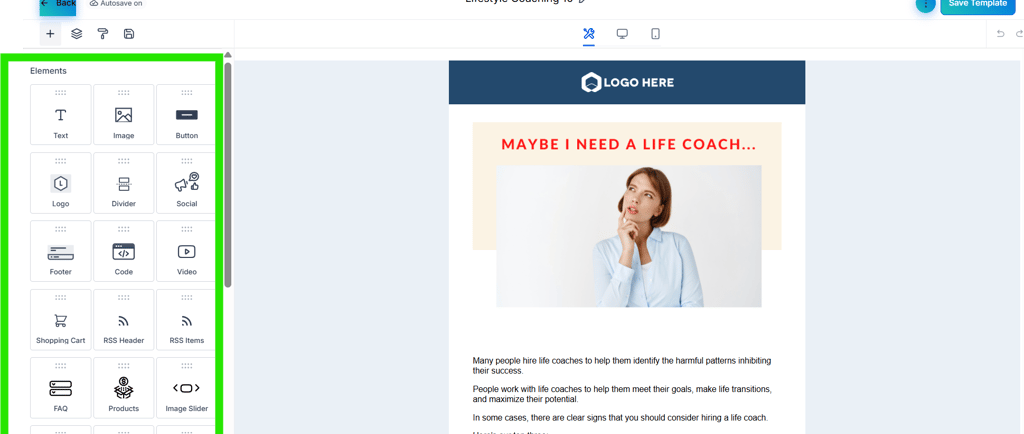
Task: Click the undo arrow
Action: pyautogui.click(x=1000, y=34)
